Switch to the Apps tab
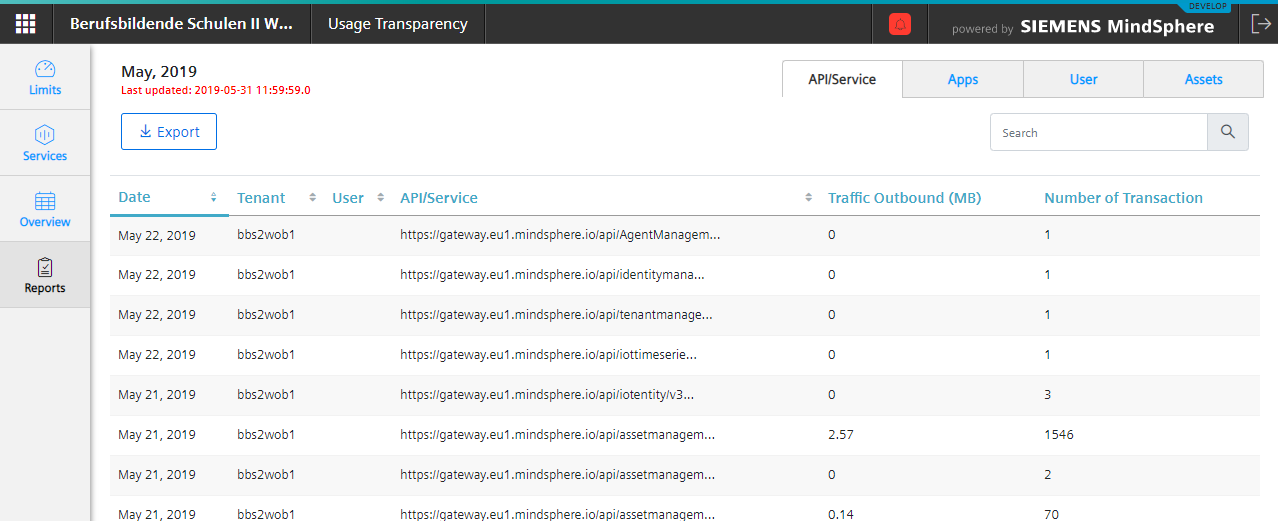This screenshot has height=521, width=1278. coord(962,79)
